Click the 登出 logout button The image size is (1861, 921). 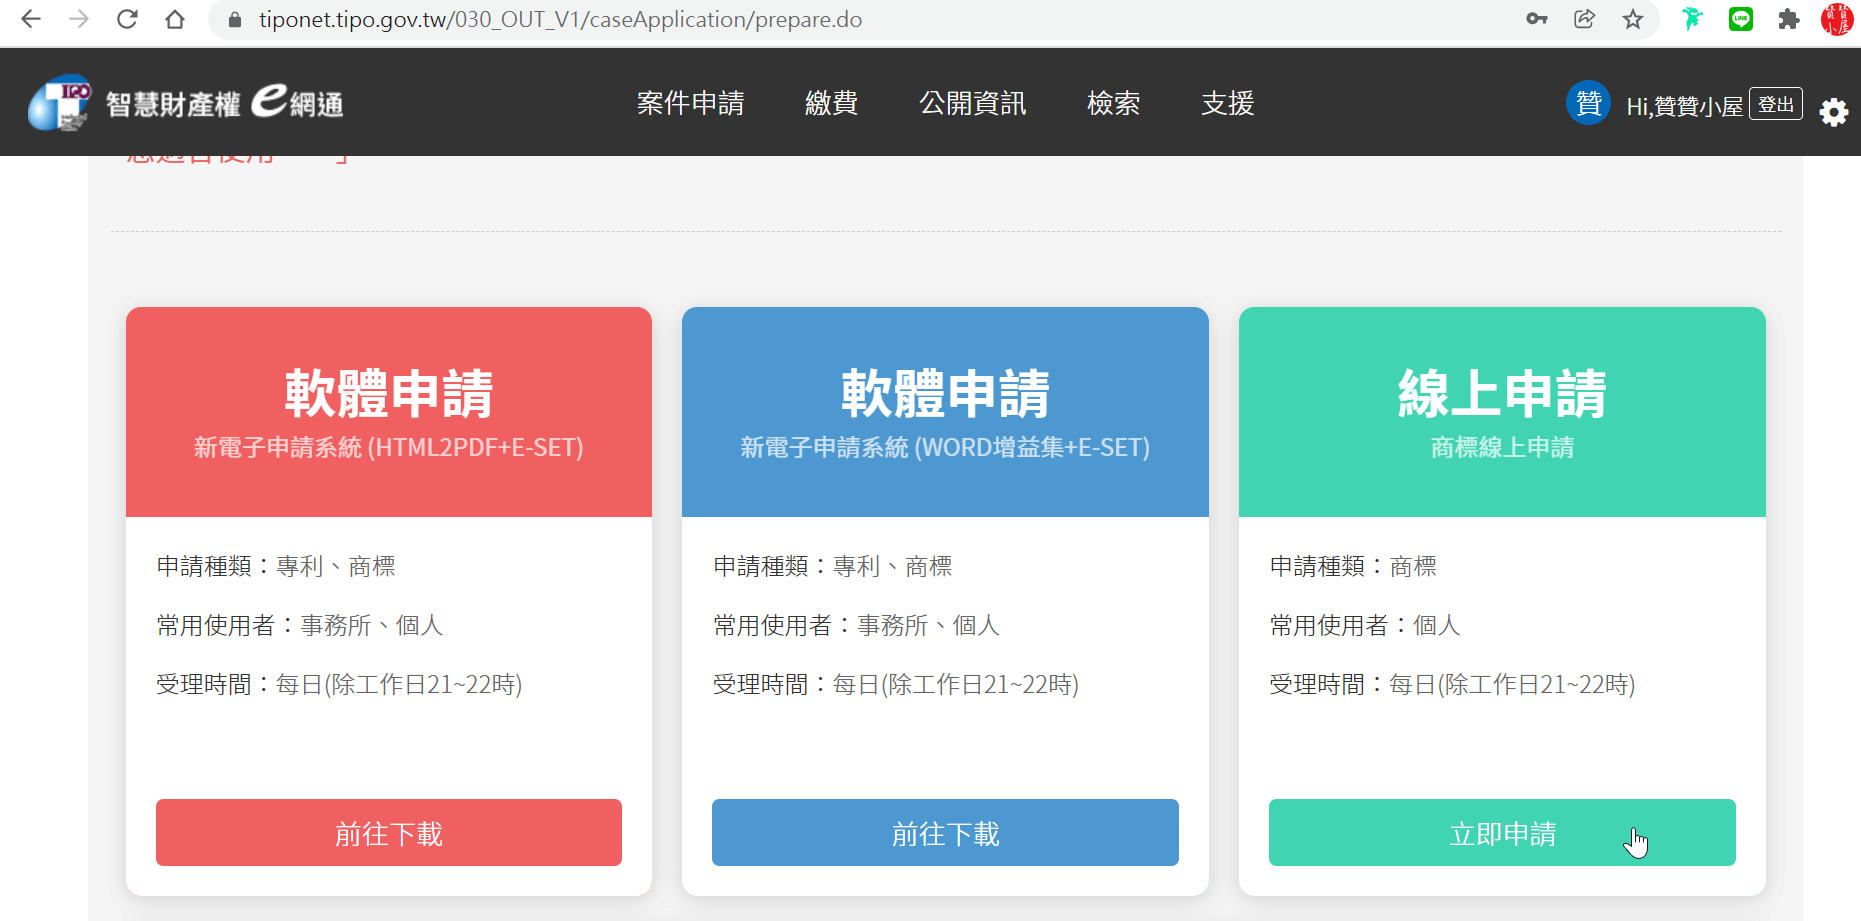point(1776,104)
